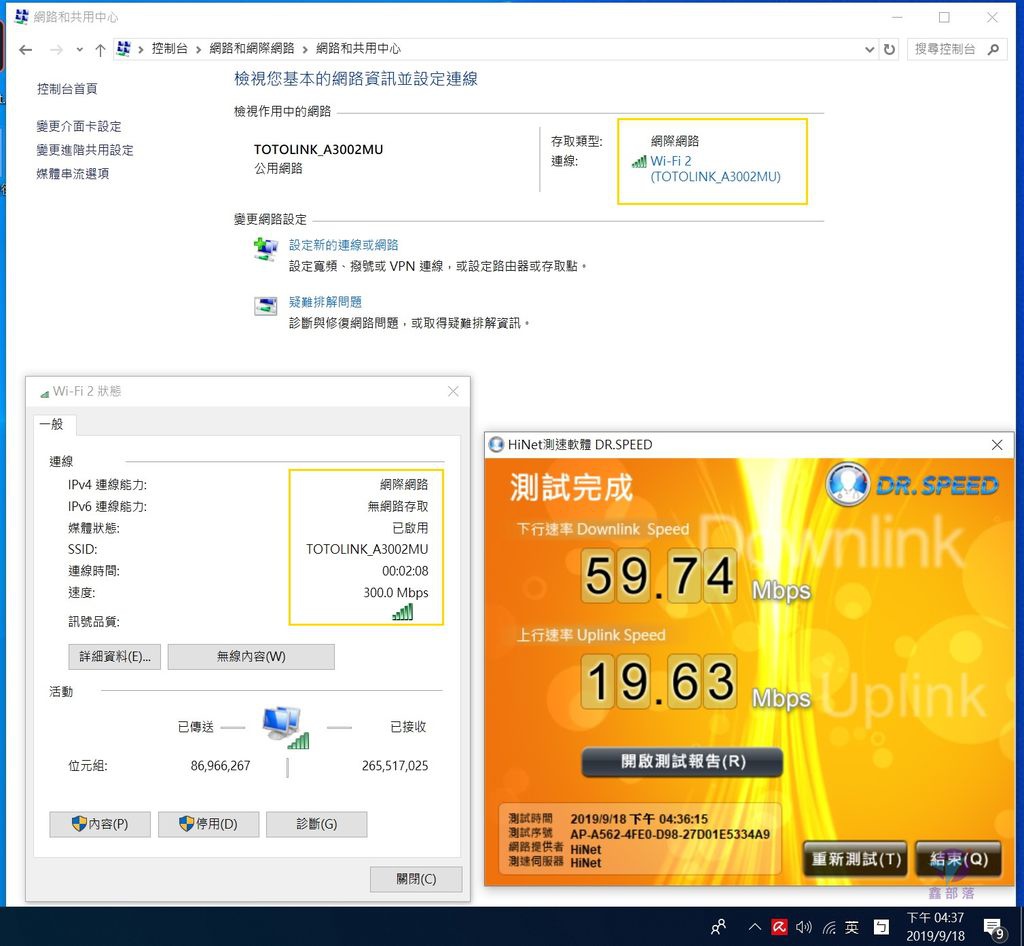The width and height of the screenshot is (1024, 946).
Task: Click sent bytes 86,966,267
Action: 220,765
